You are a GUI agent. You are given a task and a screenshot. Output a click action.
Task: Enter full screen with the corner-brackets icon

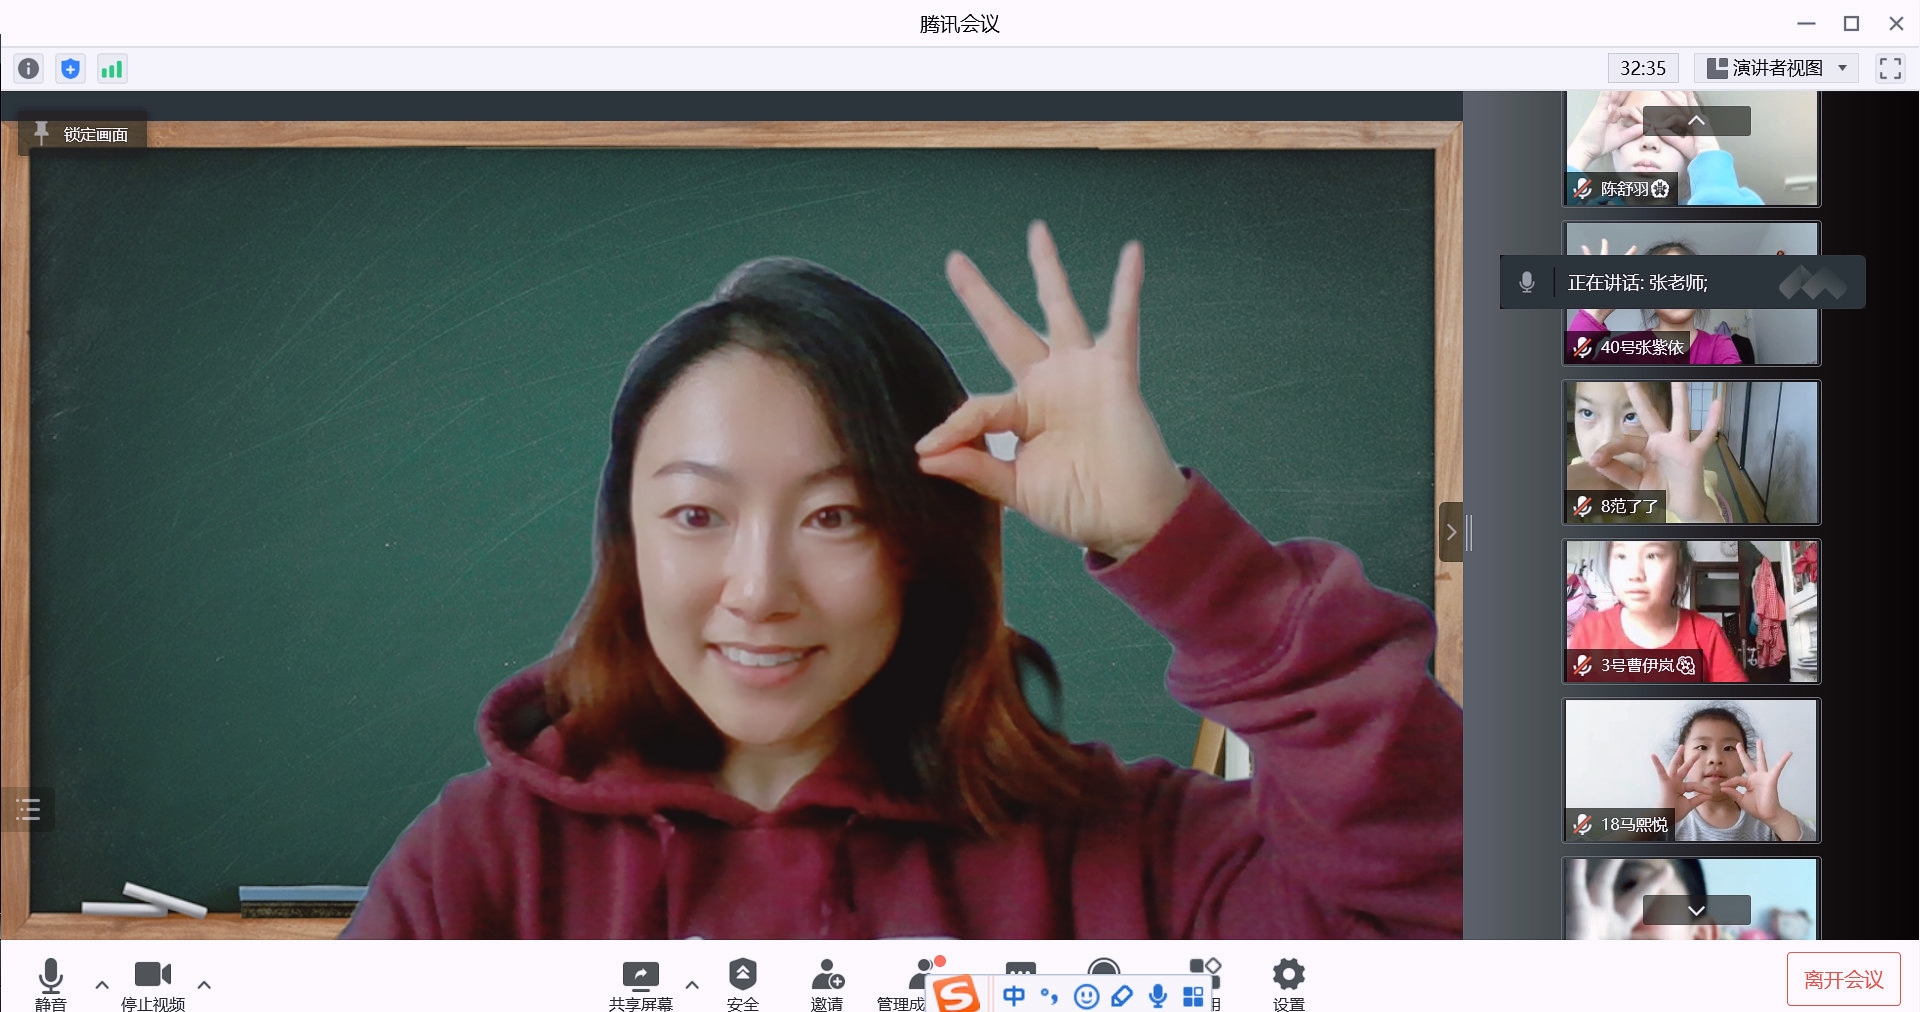click(x=1889, y=68)
